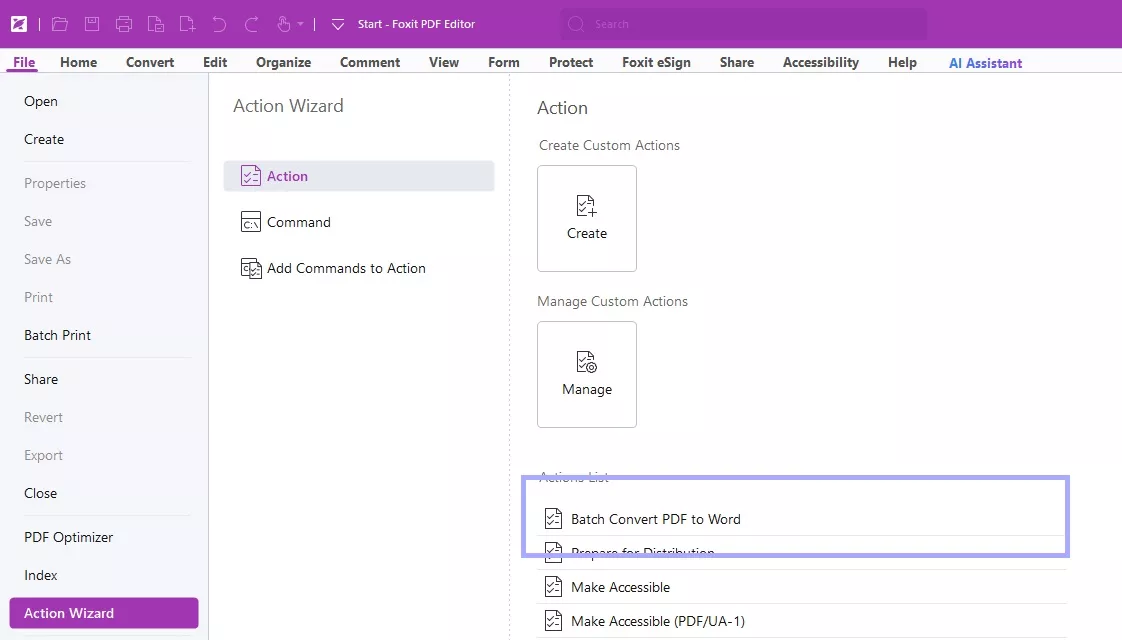Open a file using the folder toolbar icon
The image size is (1122, 640).
coord(59,23)
